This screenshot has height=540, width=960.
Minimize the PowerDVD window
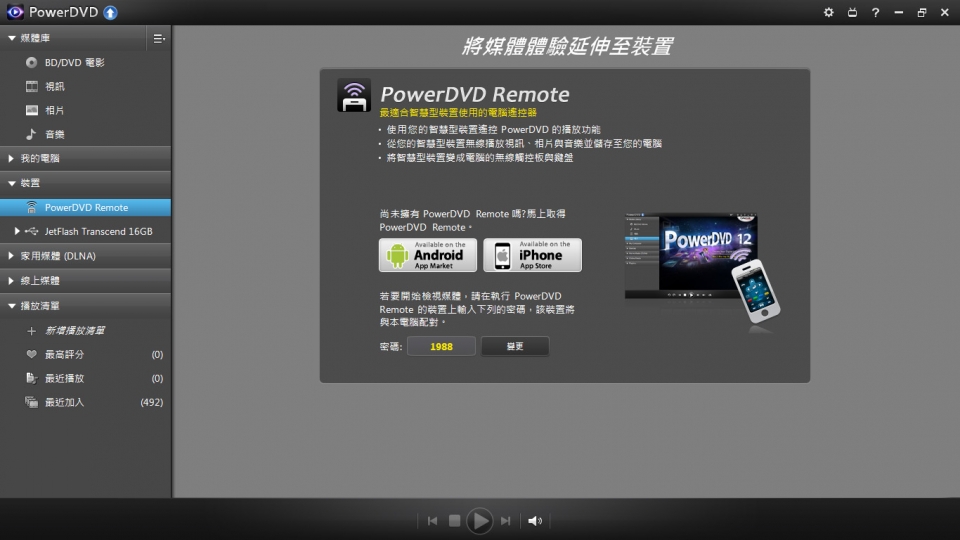point(899,12)
